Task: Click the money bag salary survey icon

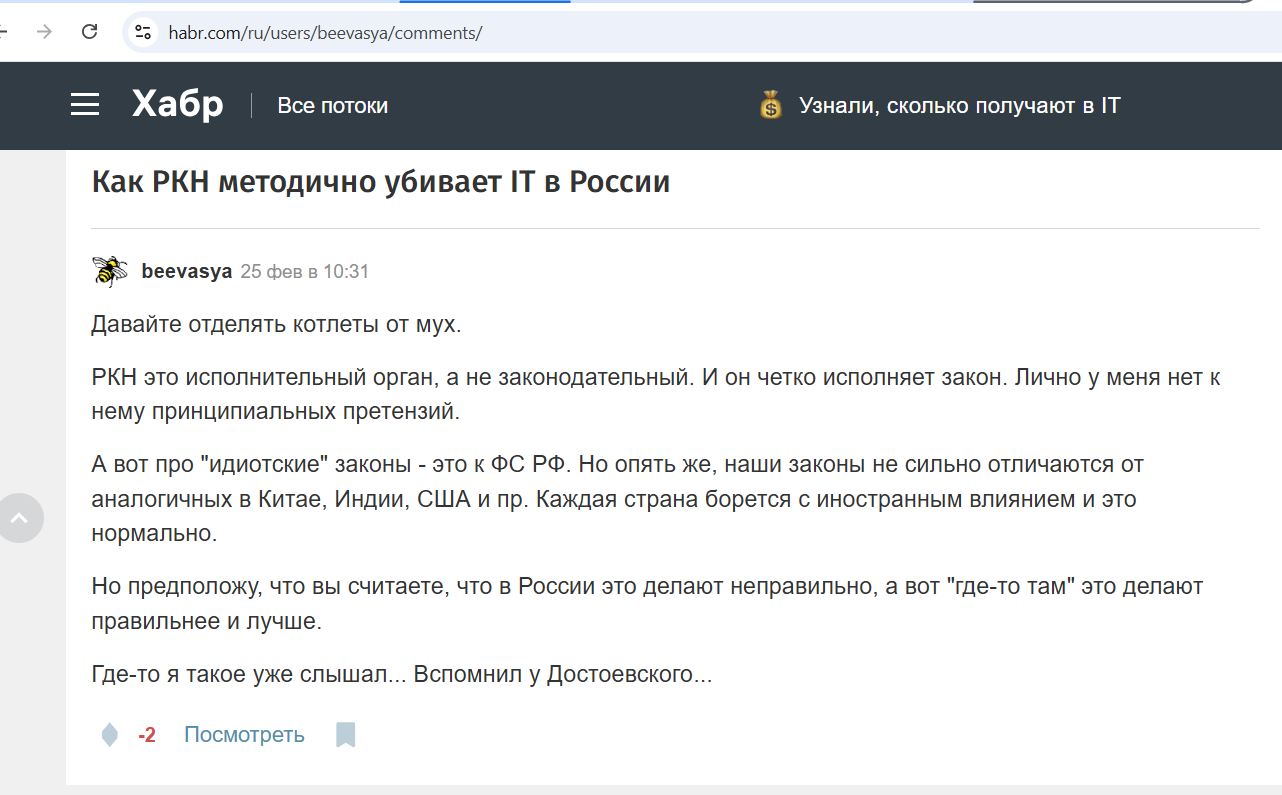Action: click(x=769, y=105)
